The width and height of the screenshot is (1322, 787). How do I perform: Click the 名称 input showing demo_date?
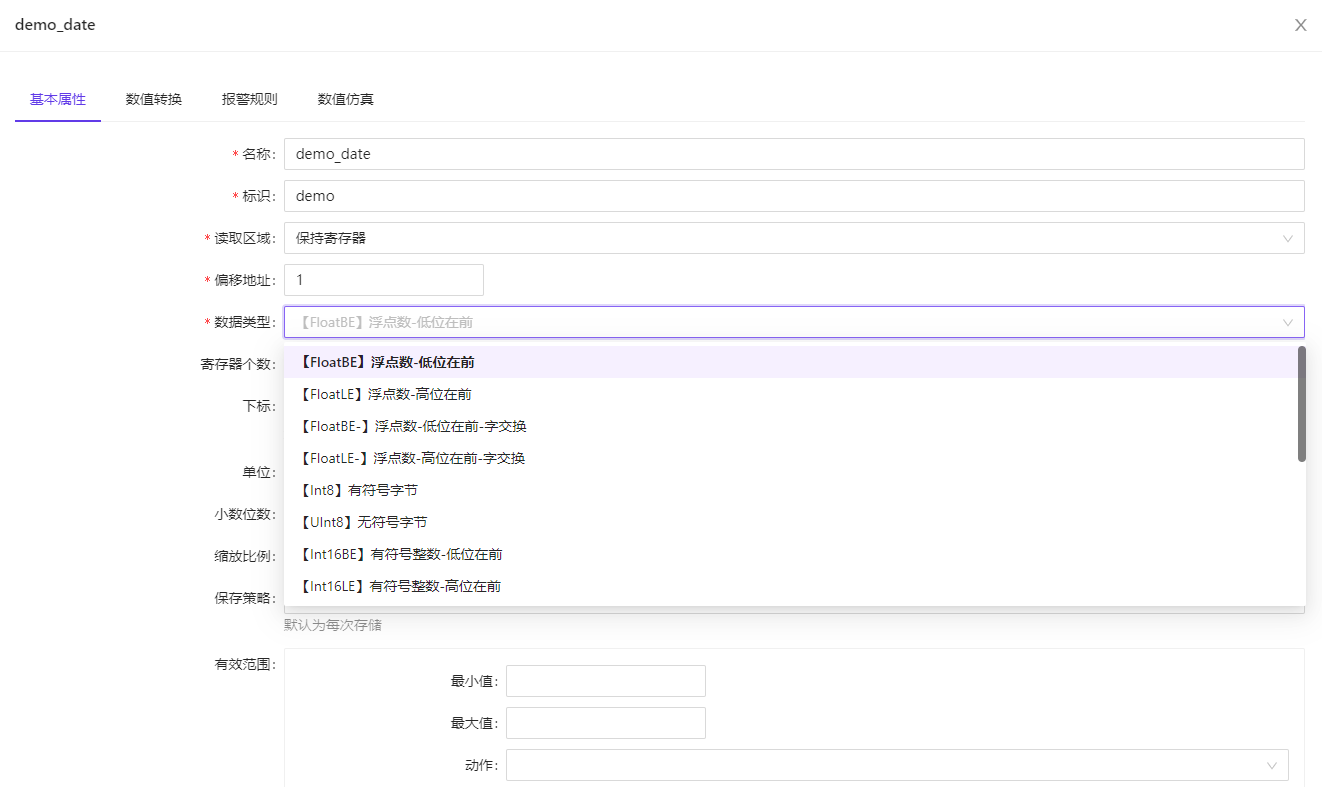(794, 153)
